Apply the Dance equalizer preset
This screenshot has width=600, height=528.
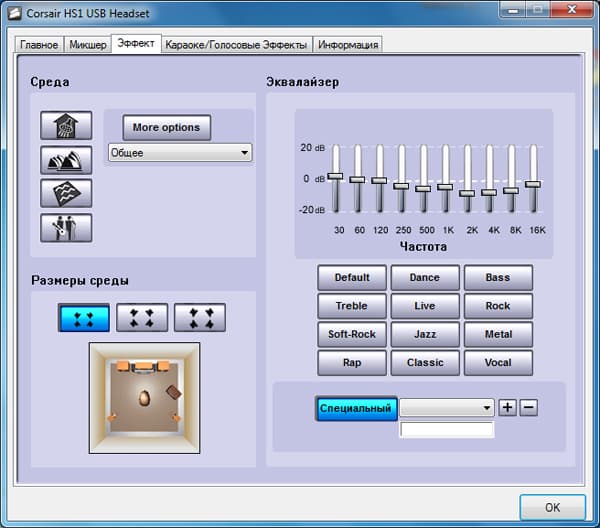pyautogui.click(x=425, y=277)
